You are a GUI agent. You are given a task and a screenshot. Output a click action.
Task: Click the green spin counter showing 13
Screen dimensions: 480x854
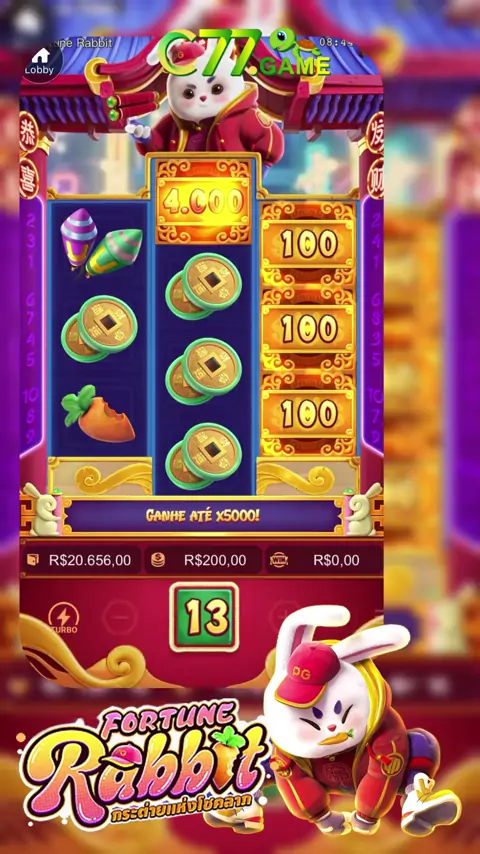click(204, 617)
